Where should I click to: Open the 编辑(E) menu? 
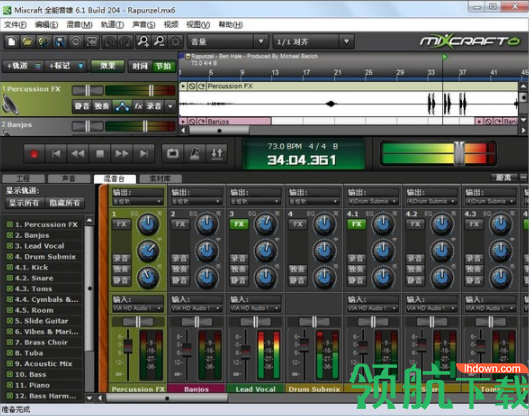(x=46, y=25)
